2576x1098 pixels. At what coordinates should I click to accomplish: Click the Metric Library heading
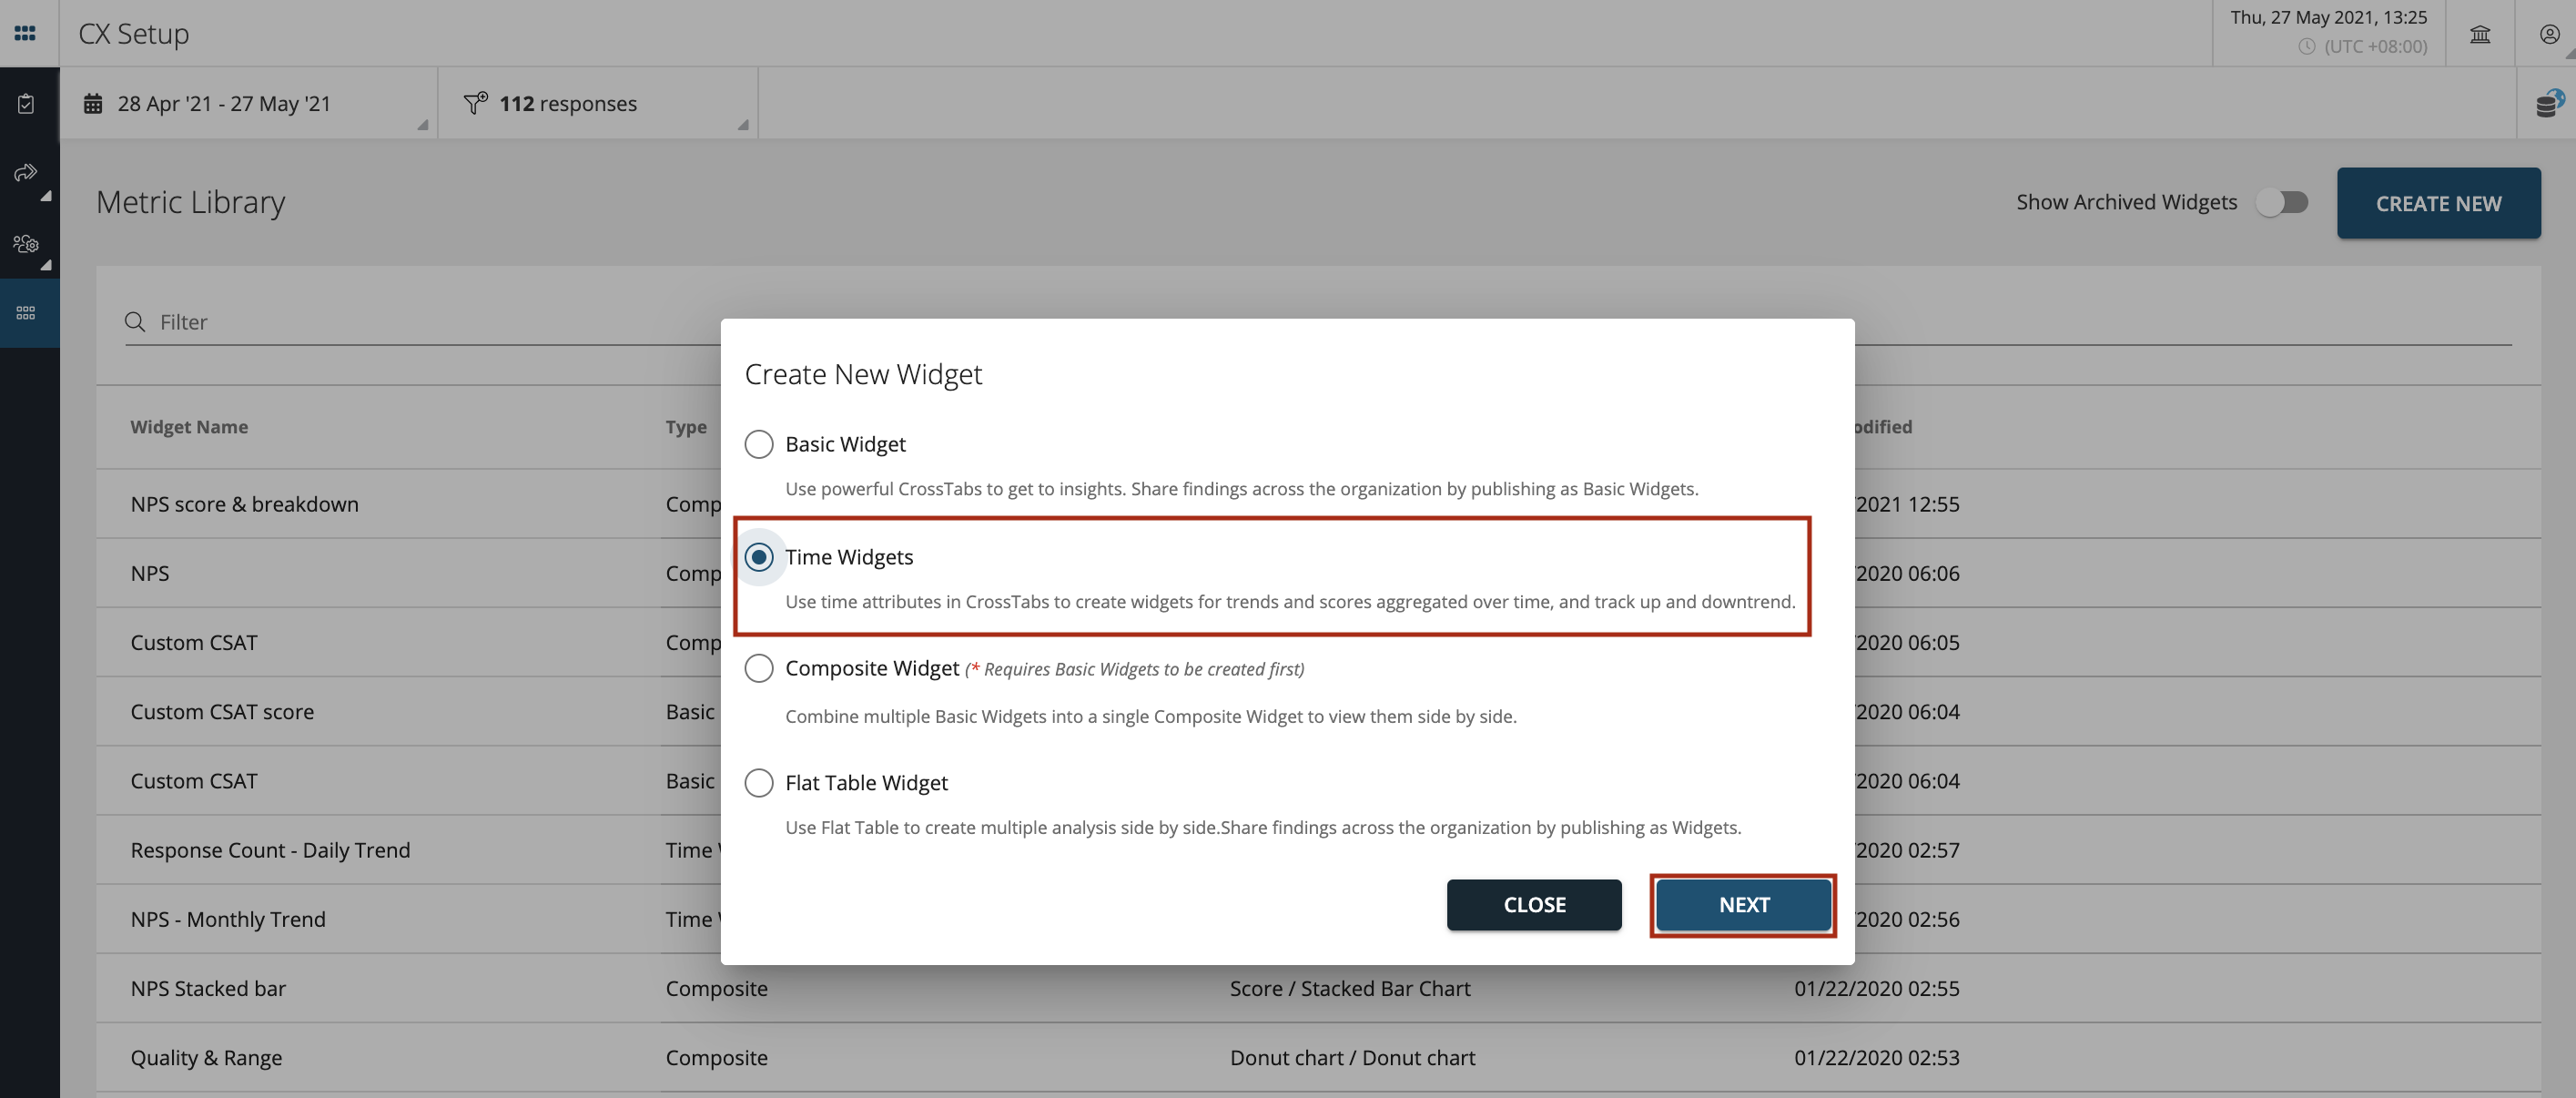pyautogui.click(x=190, y=201)
